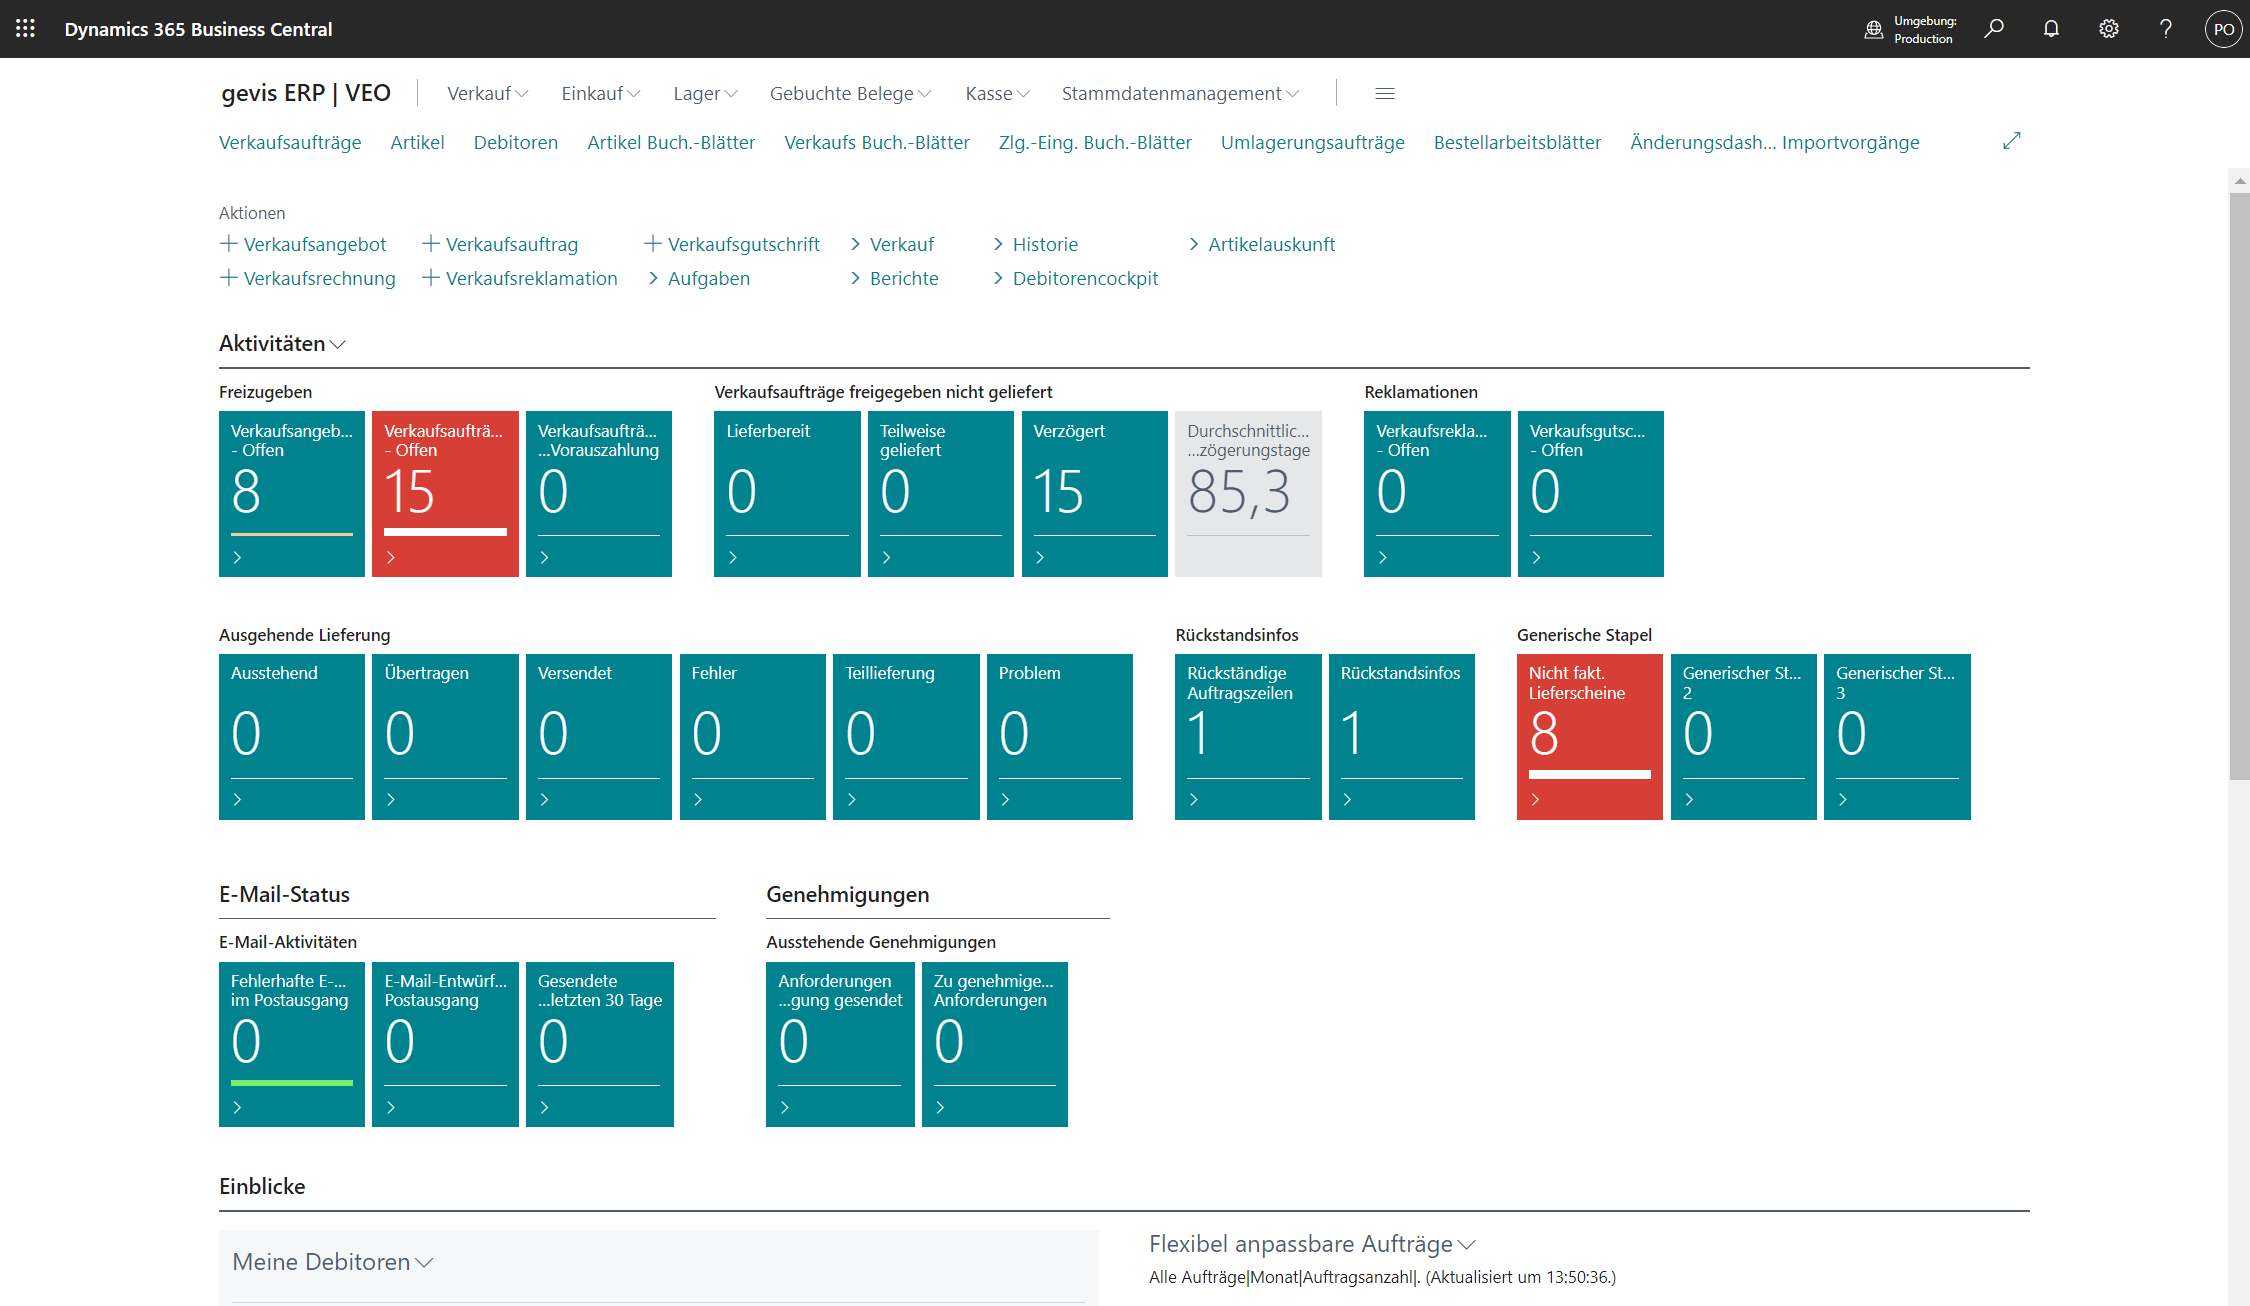
Task: Expand the Verkauf menu dropdown
Action: coord(488,93)
